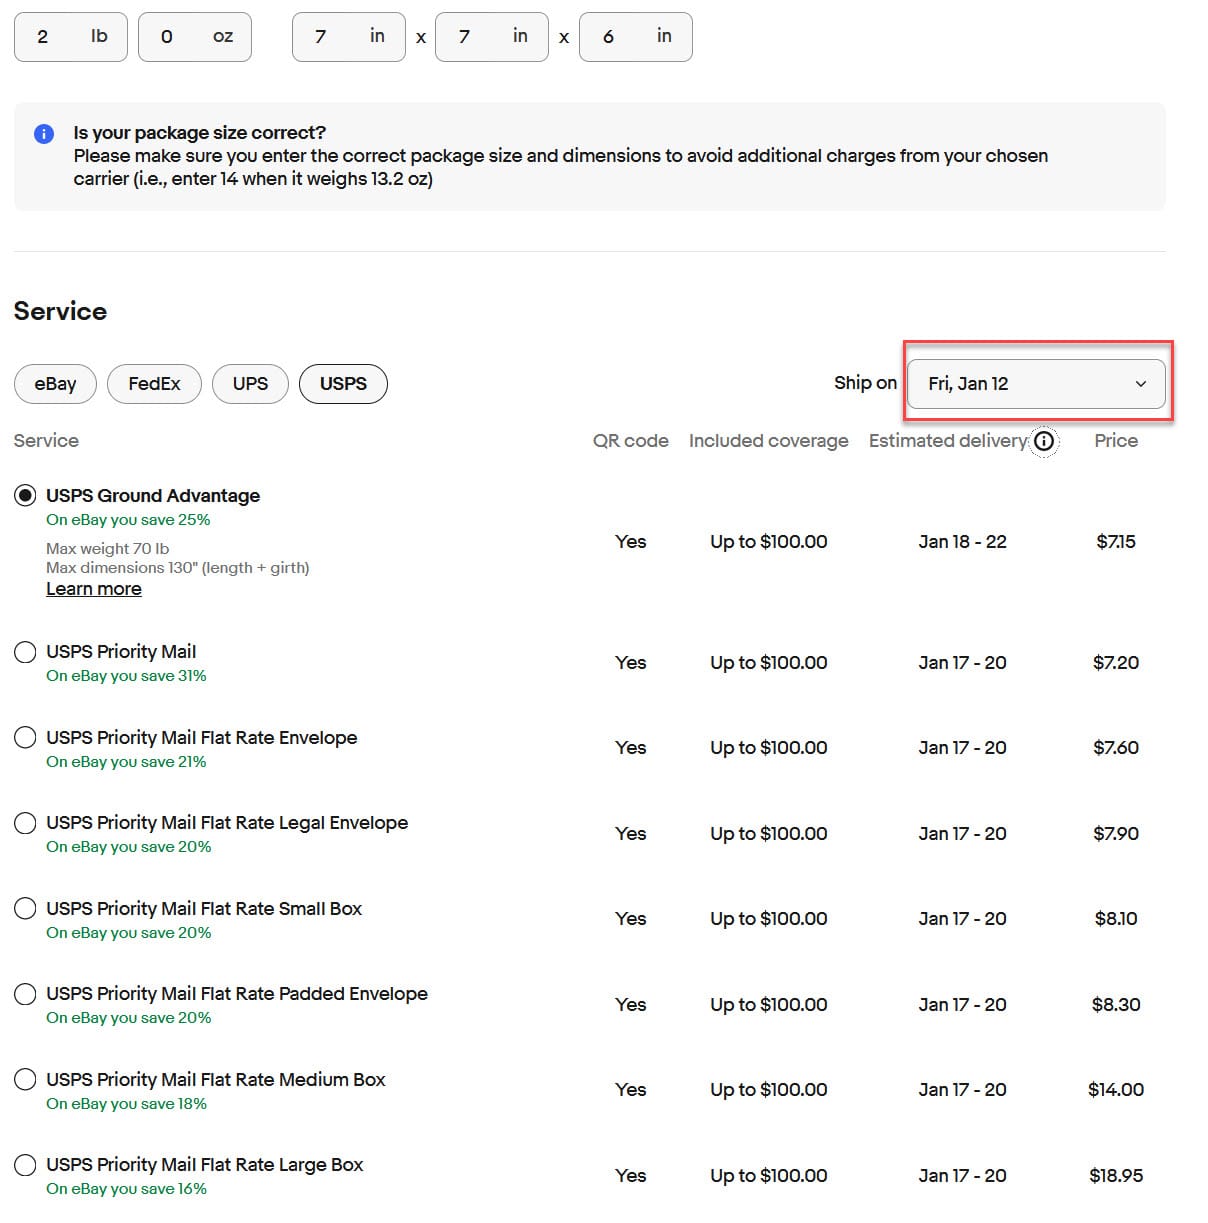Click 'On eBay you save 31%' text

(126, 676)
